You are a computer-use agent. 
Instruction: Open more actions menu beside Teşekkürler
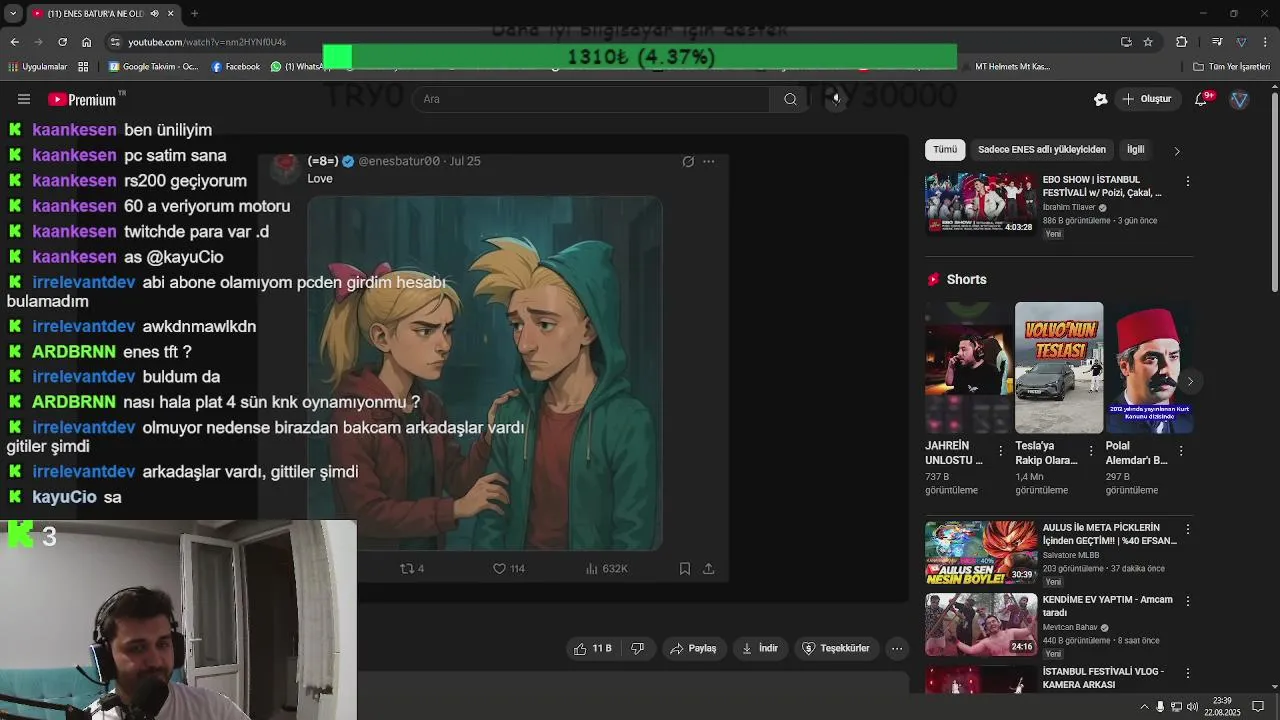(897, 648)
